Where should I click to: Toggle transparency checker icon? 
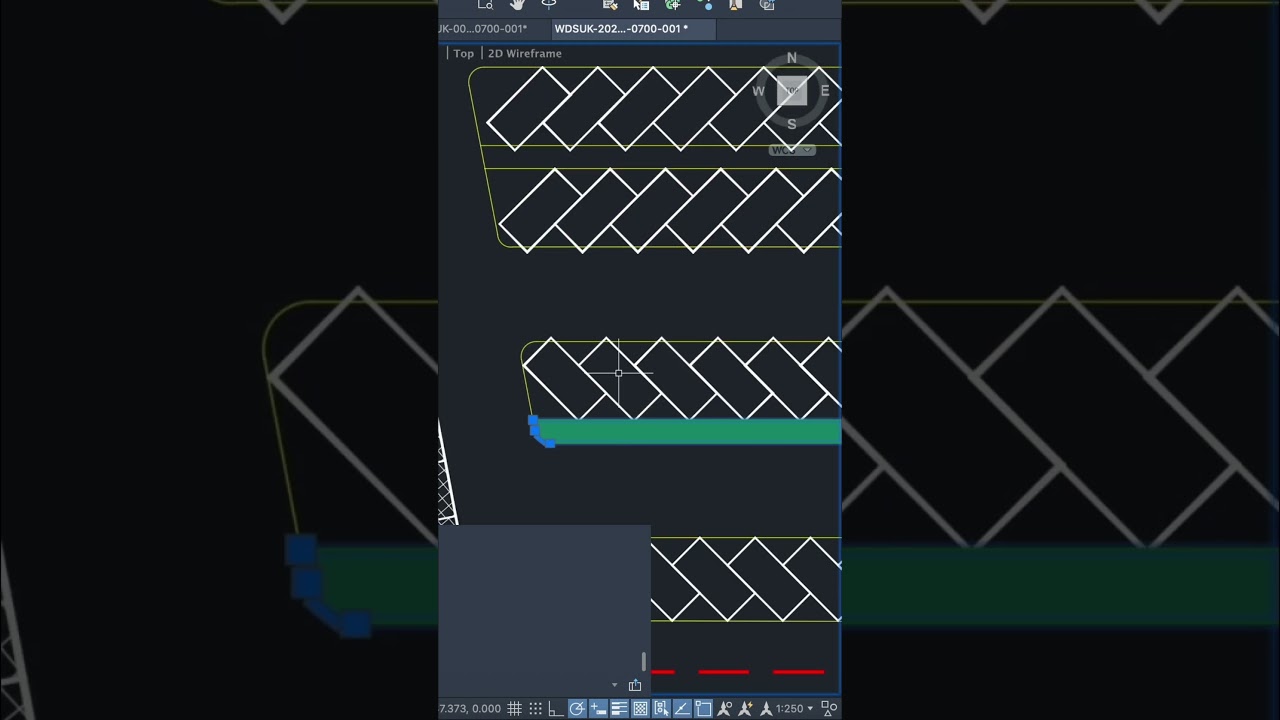point(640,709)
